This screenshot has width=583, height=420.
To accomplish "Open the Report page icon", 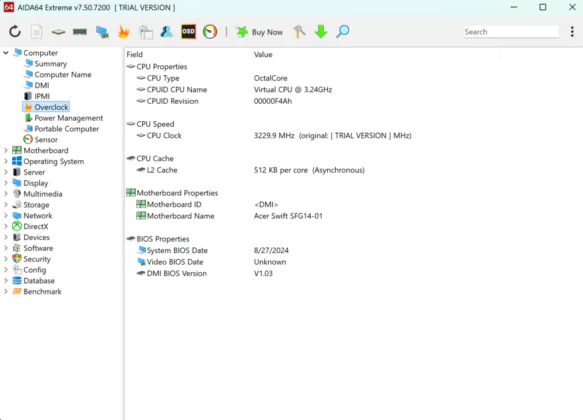I will pos(36,32).
